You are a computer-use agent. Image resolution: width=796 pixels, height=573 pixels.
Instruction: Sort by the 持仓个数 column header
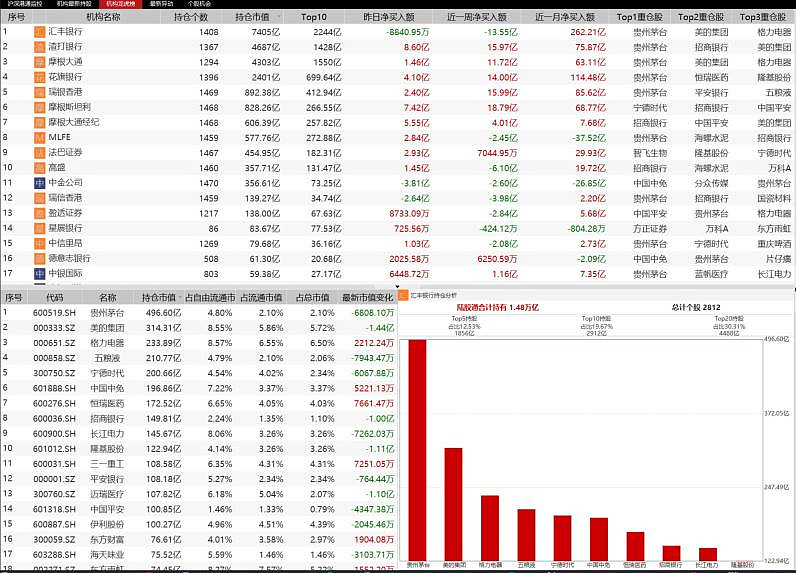tap(191, 17)
